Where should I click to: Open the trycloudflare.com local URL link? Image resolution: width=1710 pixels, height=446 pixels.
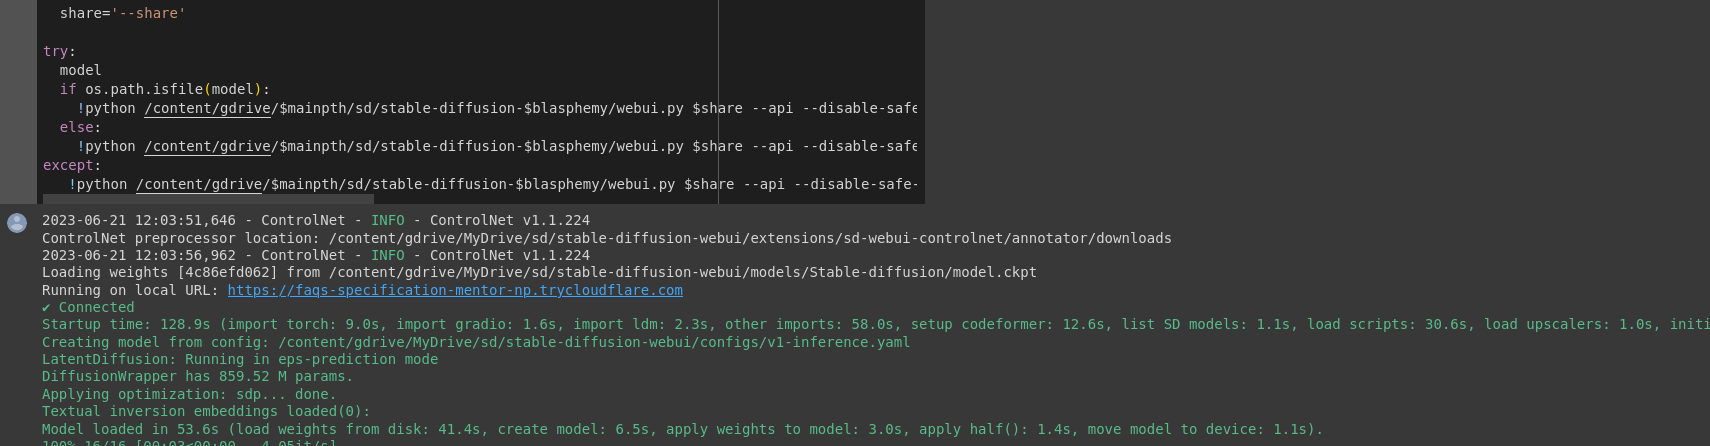point(455,290)
